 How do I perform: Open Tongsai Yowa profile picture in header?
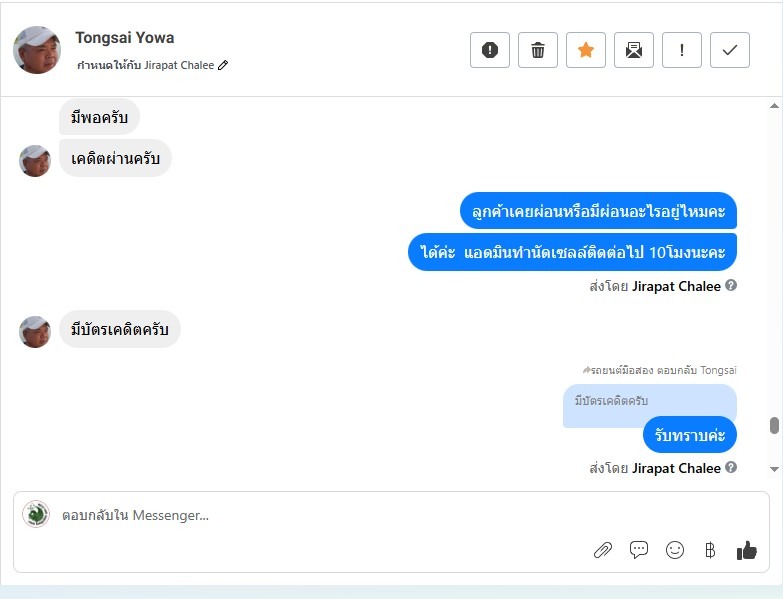click(x=37, y=50)
